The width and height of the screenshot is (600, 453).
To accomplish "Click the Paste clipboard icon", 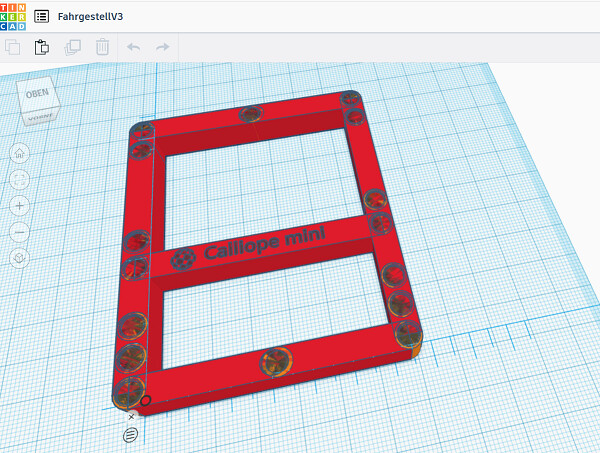I will (x=42, y=47).
